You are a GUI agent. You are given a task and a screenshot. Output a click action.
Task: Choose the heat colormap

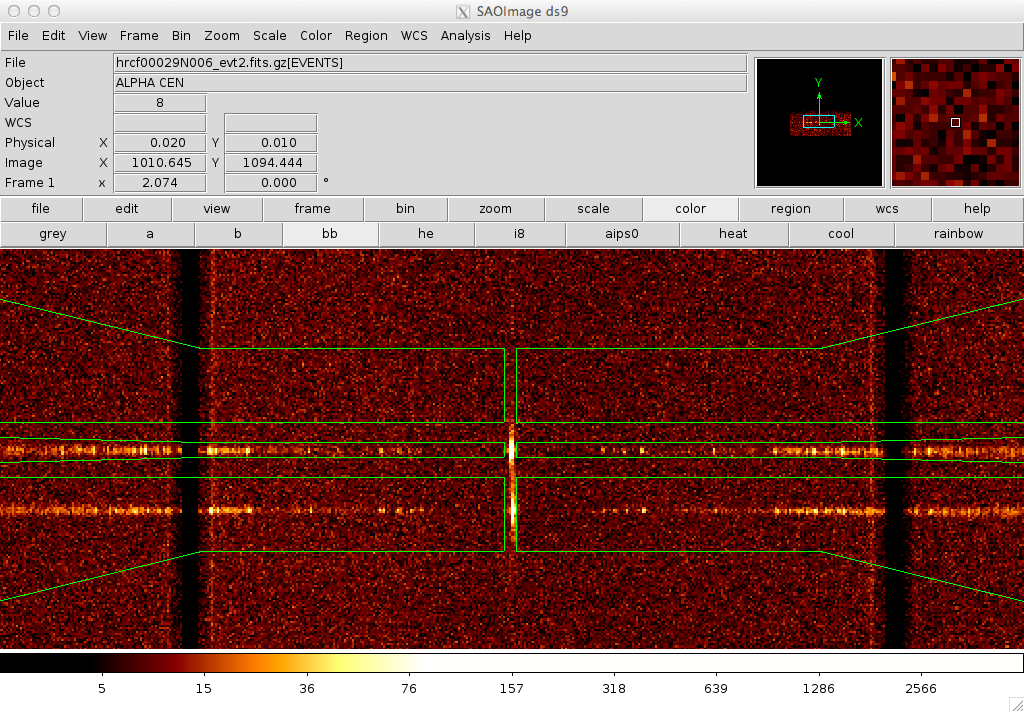pos(732,234)
